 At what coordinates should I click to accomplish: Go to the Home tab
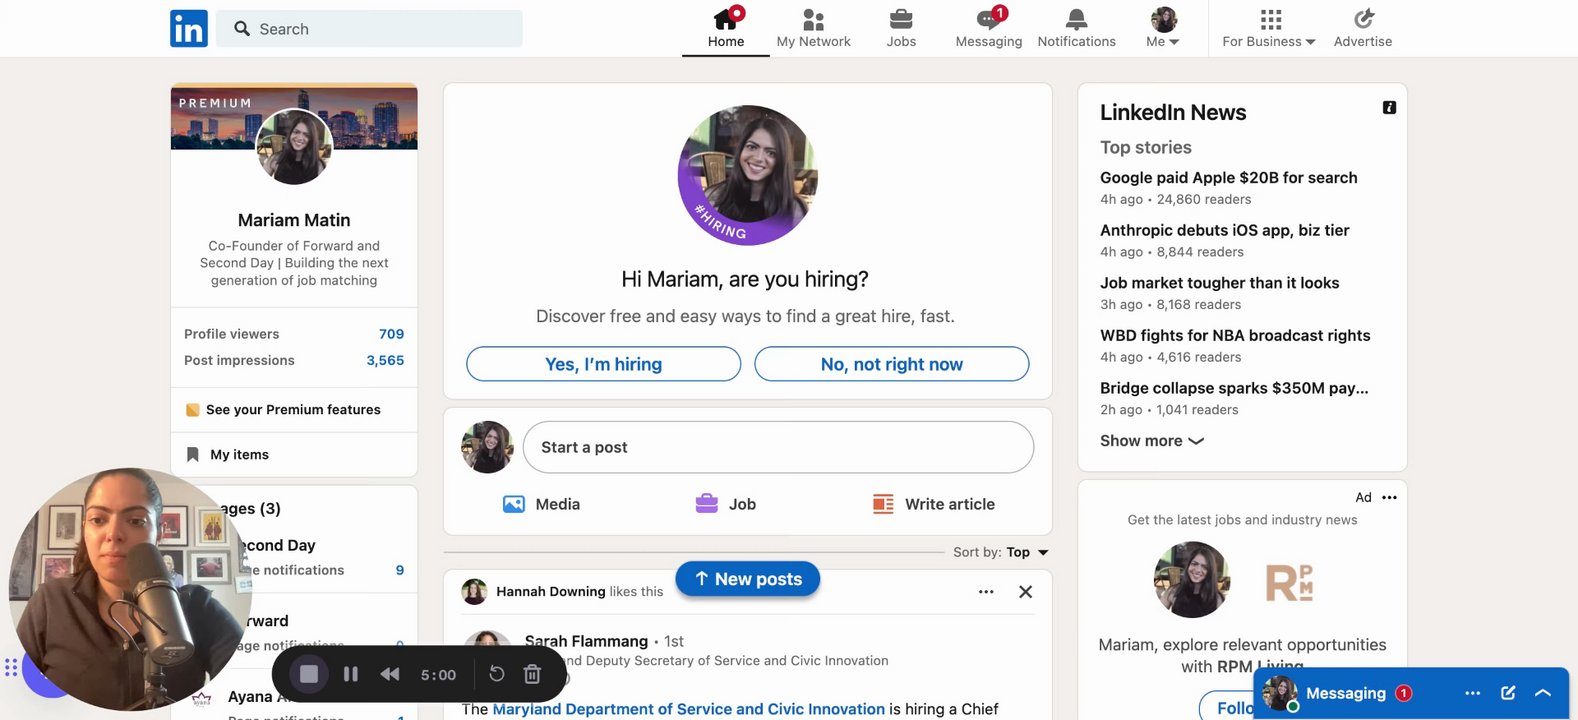pyautogui.click(x=726, y=29)
